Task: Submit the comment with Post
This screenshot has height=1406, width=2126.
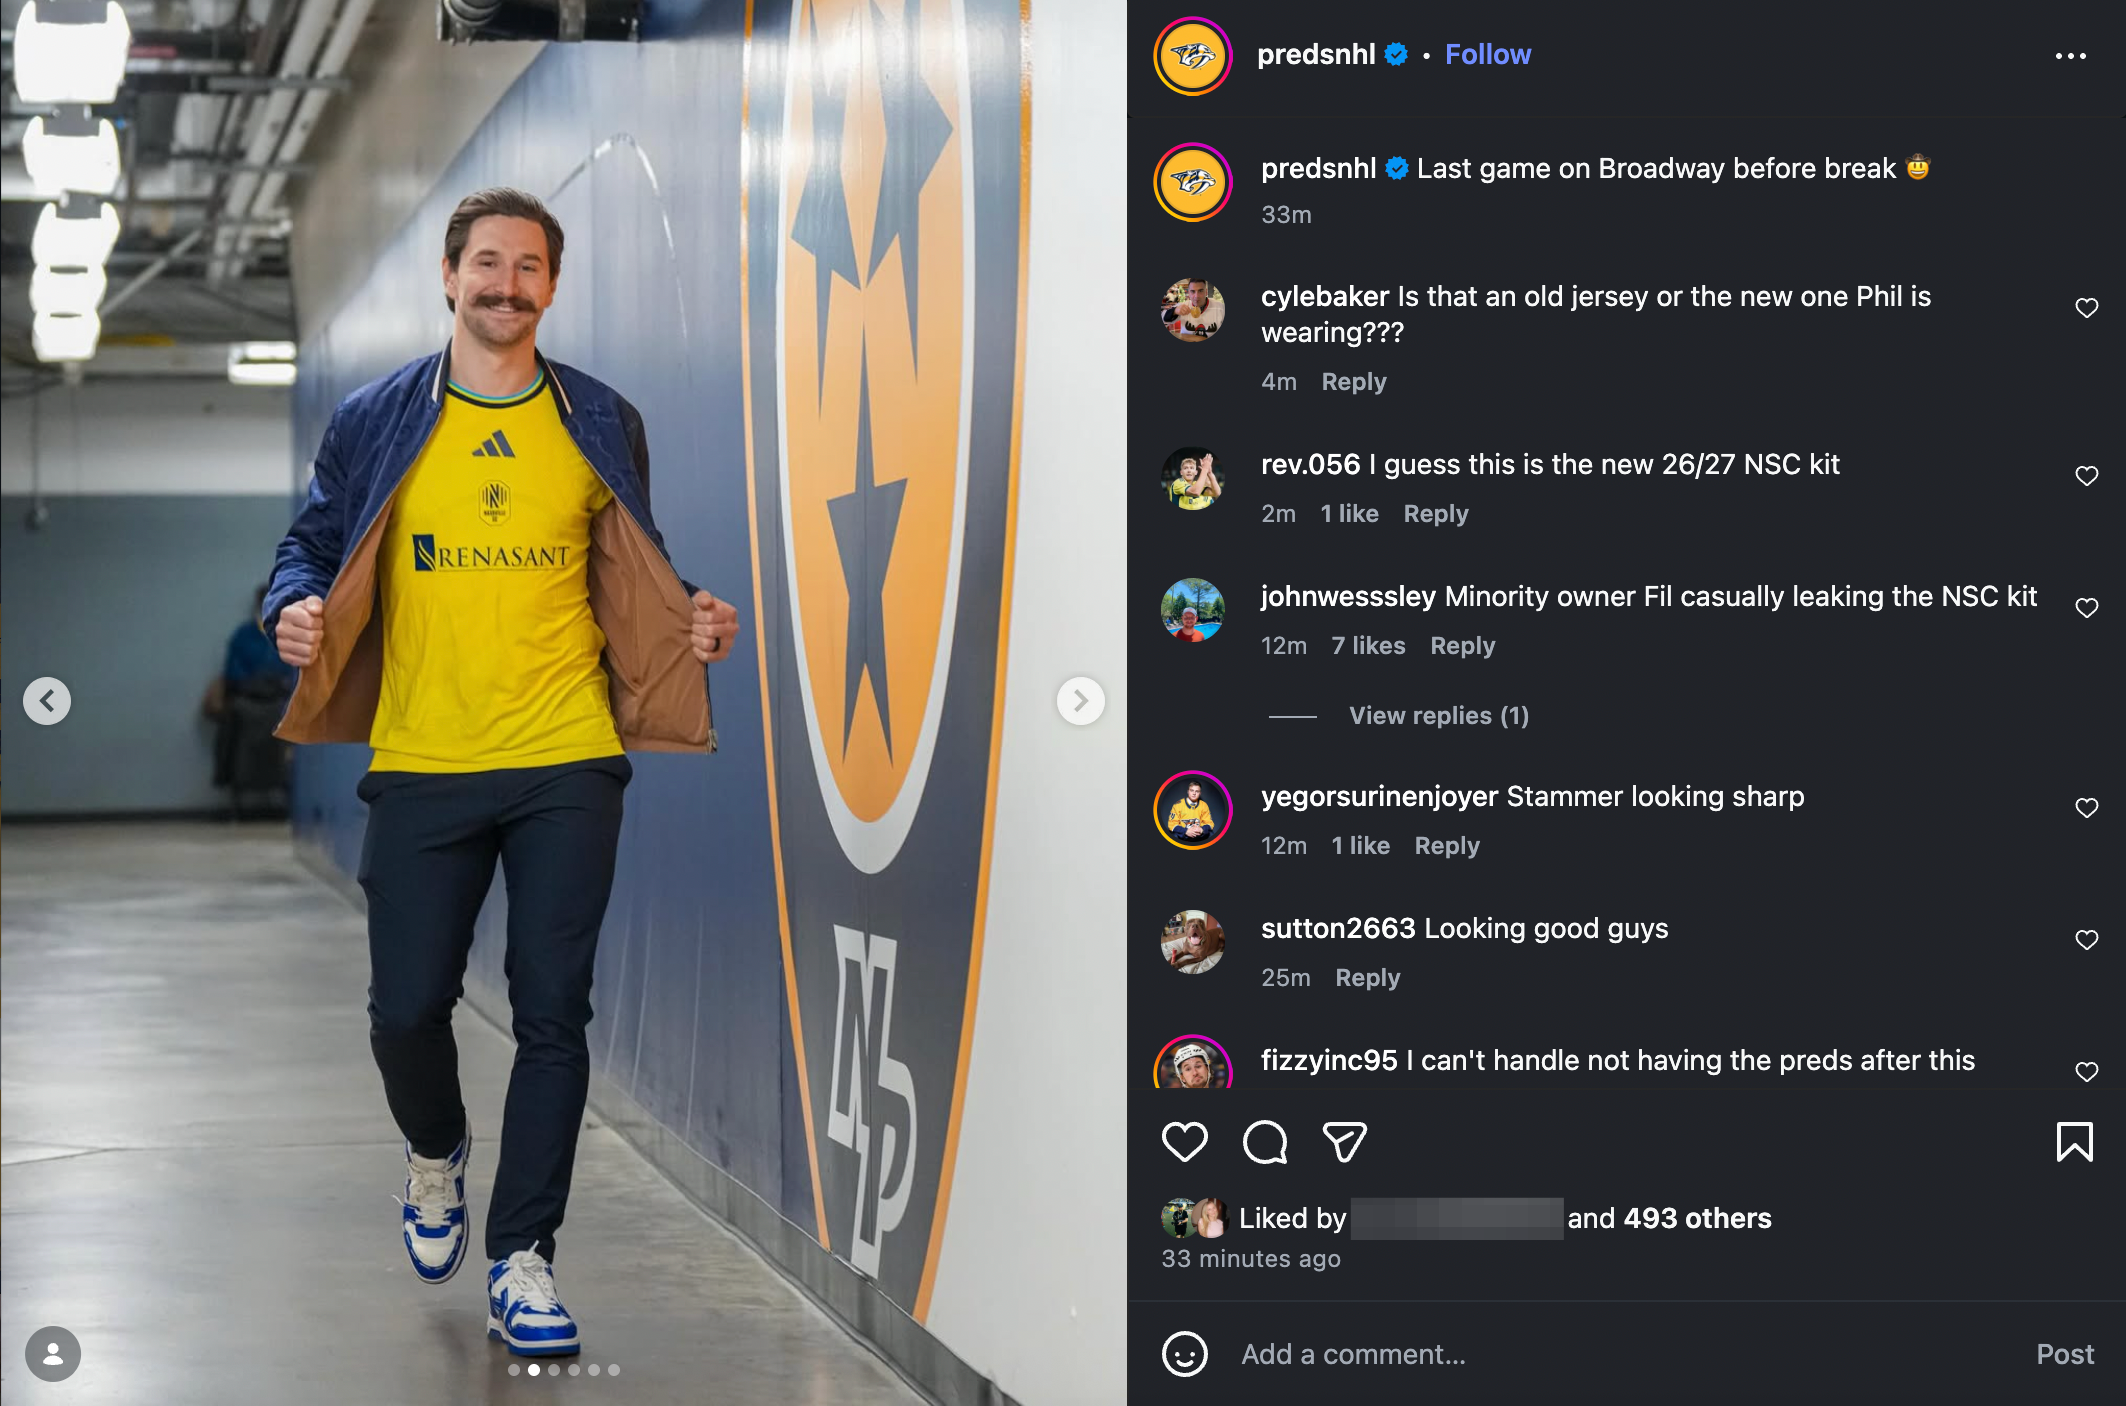Action: [2065, 1354]
